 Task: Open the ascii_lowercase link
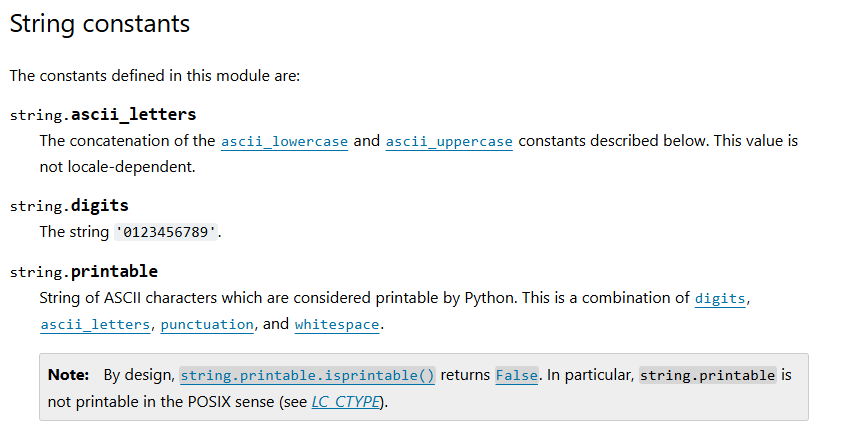[x=284, y=142]
